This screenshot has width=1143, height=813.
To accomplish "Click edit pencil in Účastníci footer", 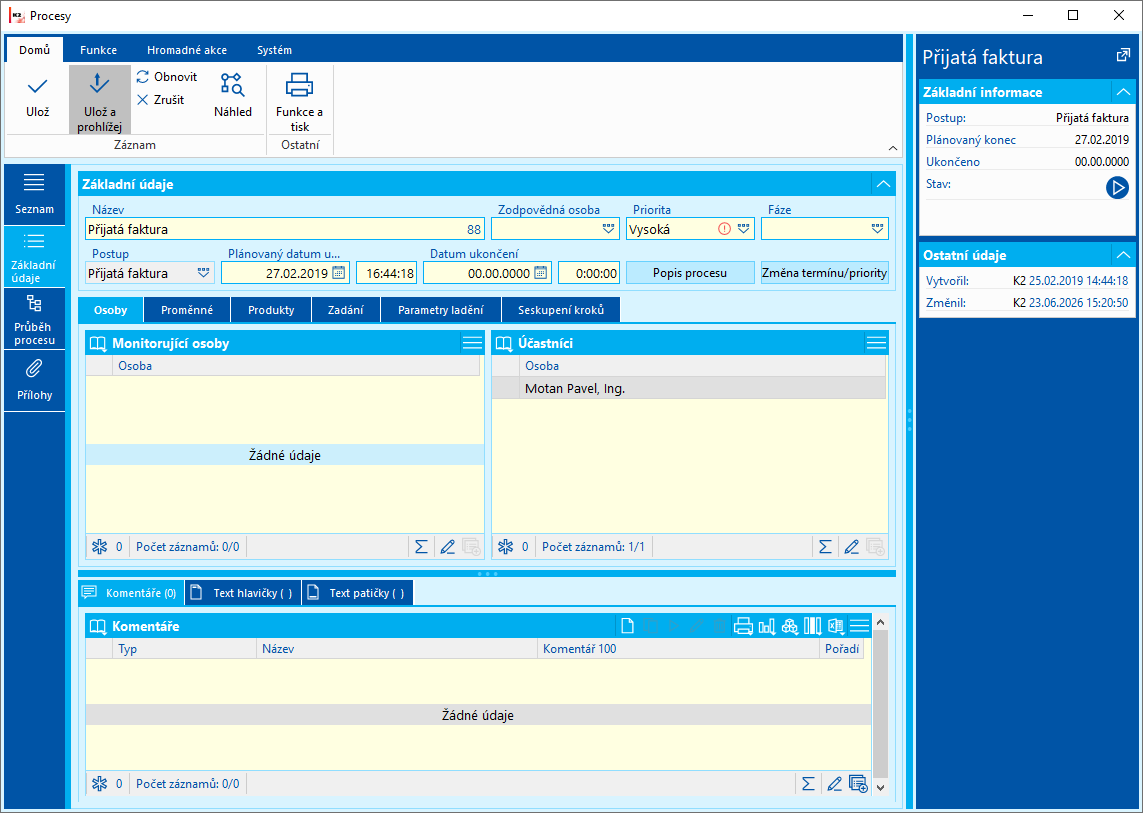I will point(851,546).
